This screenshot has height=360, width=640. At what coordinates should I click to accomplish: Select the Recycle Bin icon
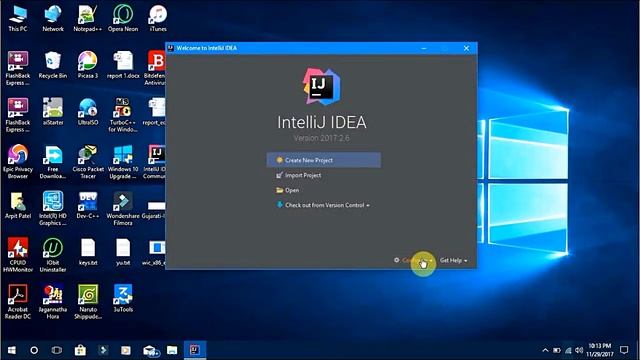point(53,65)
